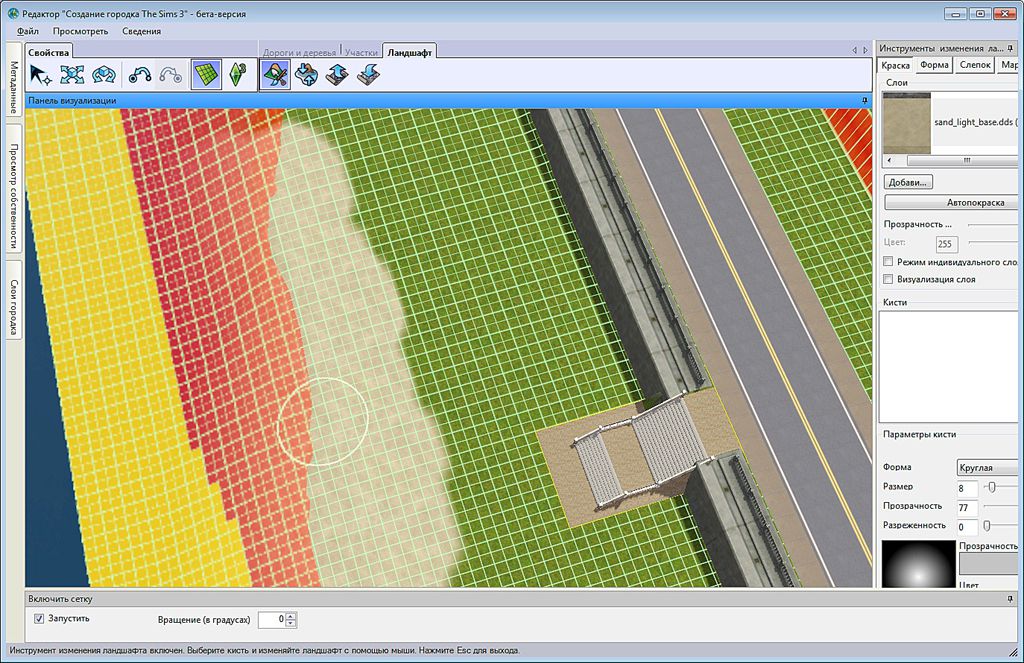Click the green plumbob Sims icon

(237, 74)
